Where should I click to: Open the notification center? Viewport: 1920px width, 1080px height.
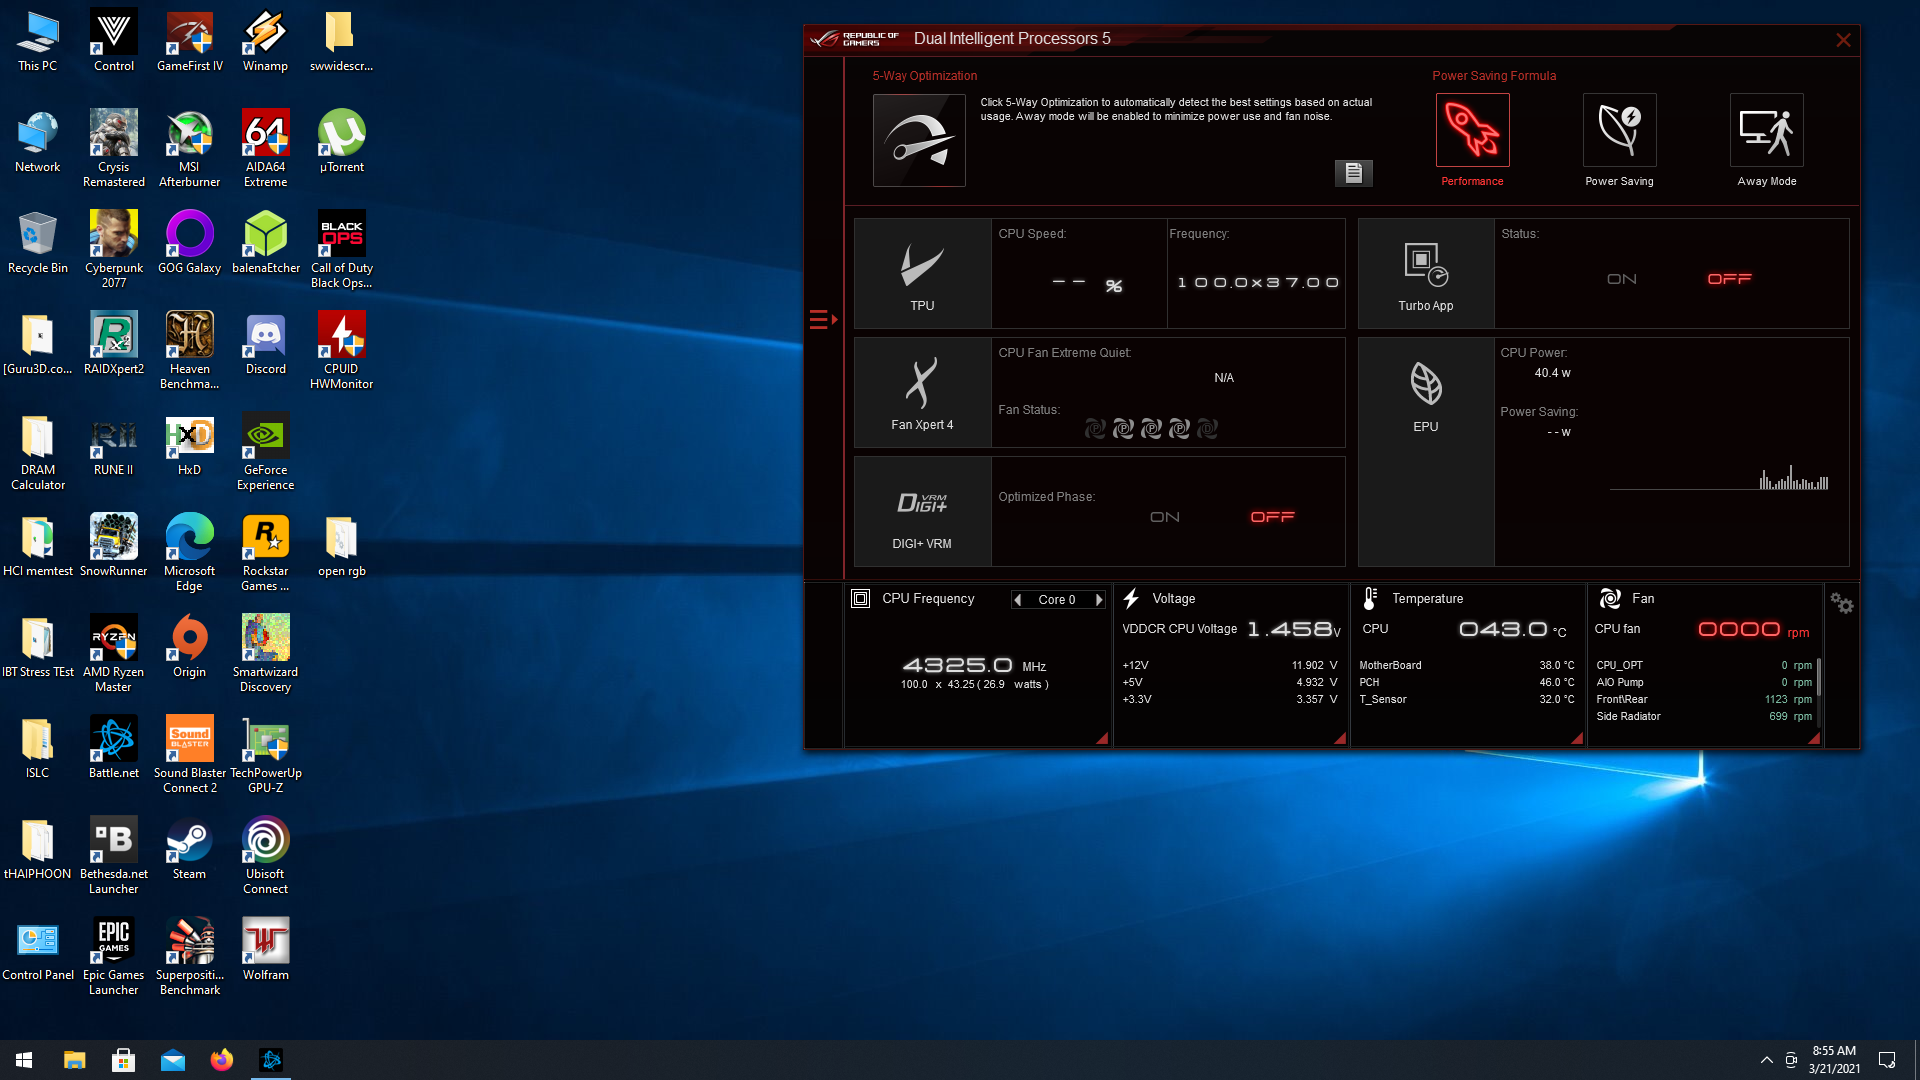point(1887,1060)
